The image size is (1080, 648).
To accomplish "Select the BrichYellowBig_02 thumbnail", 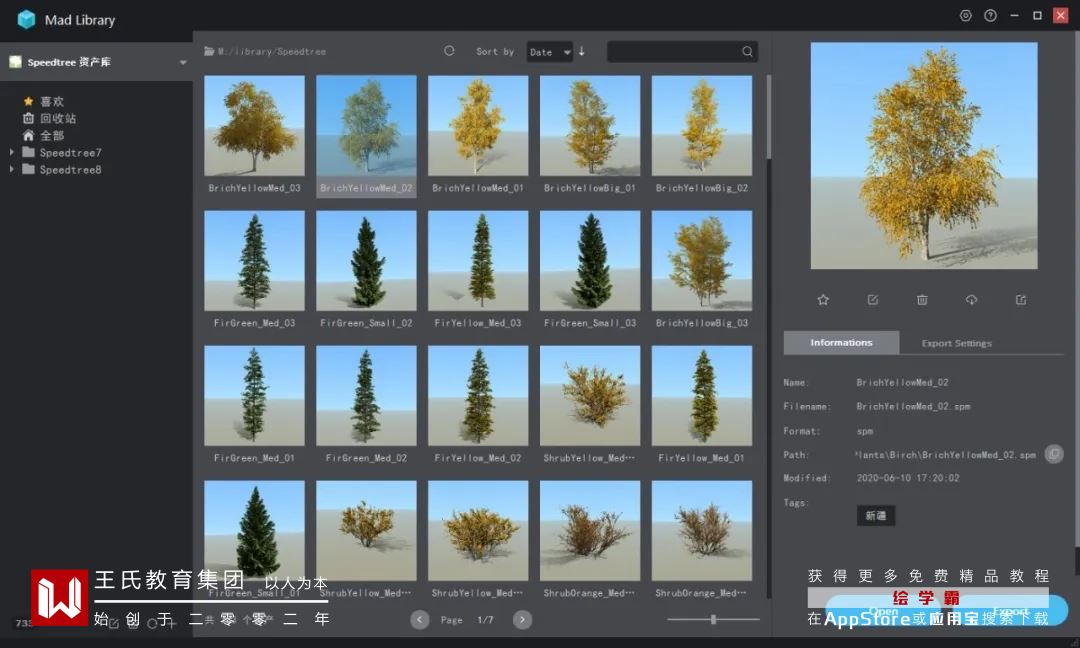I will (702, 125).
